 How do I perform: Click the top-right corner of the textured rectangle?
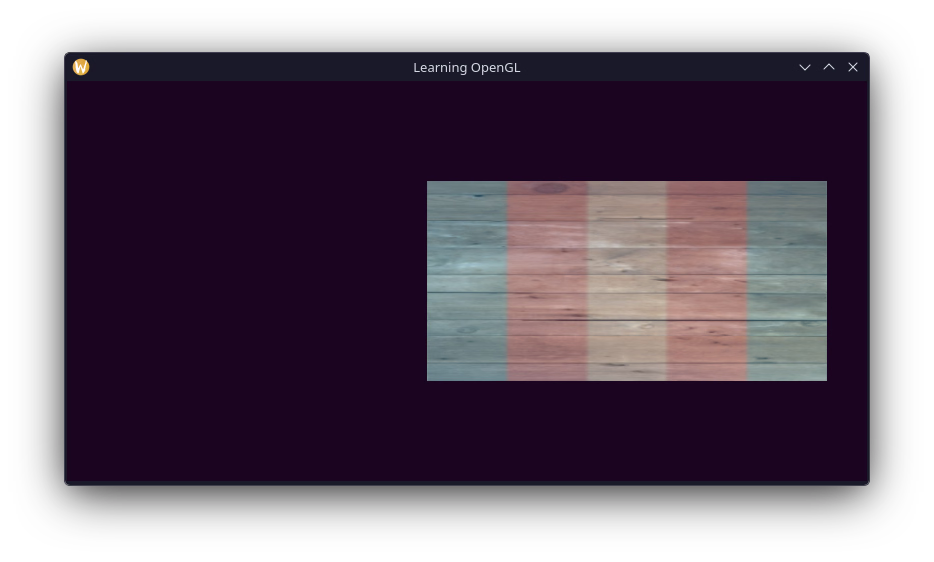[825, 183]
